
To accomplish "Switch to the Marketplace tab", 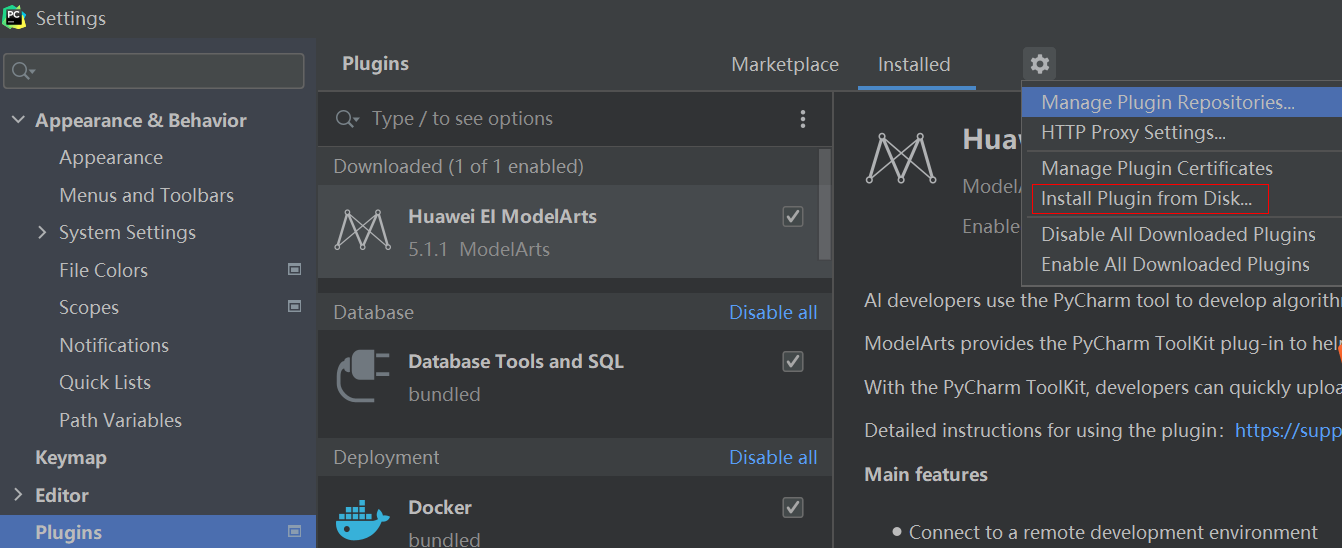I will (785, 65).
